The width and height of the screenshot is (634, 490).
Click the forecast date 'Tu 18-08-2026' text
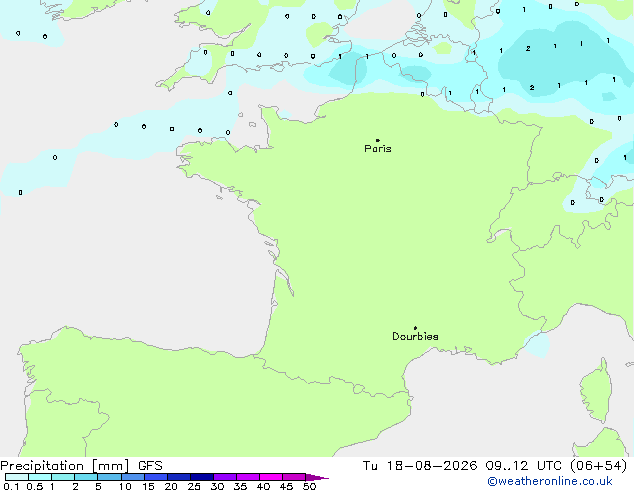(420, 466)
